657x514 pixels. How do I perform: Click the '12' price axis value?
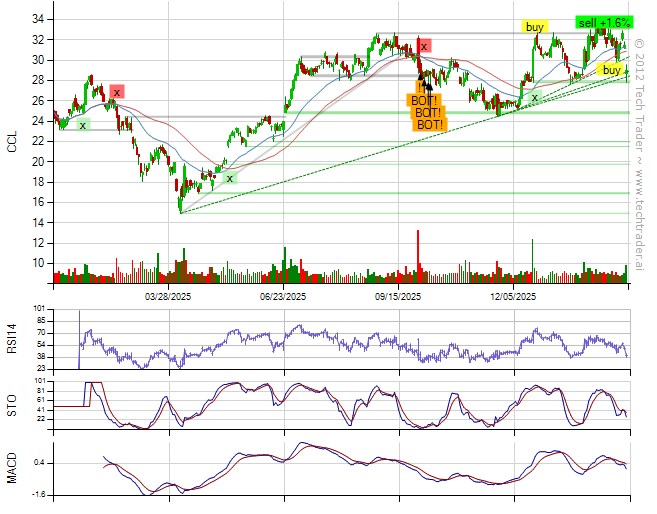(37, 243)
